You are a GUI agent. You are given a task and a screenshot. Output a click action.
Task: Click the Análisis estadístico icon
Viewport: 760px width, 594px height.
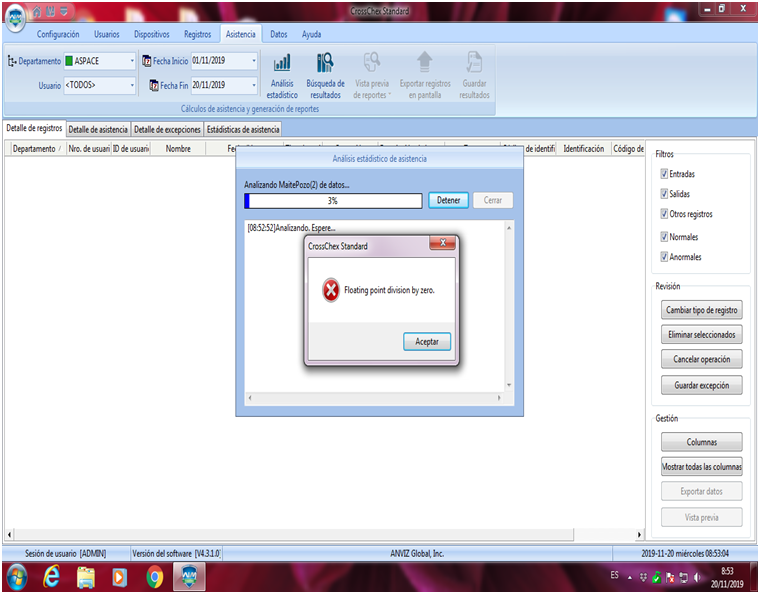(x=282, y=63)
